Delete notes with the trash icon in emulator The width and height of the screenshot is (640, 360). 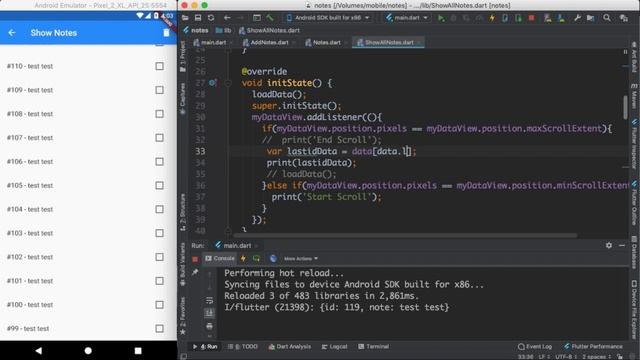coord(166,33)
